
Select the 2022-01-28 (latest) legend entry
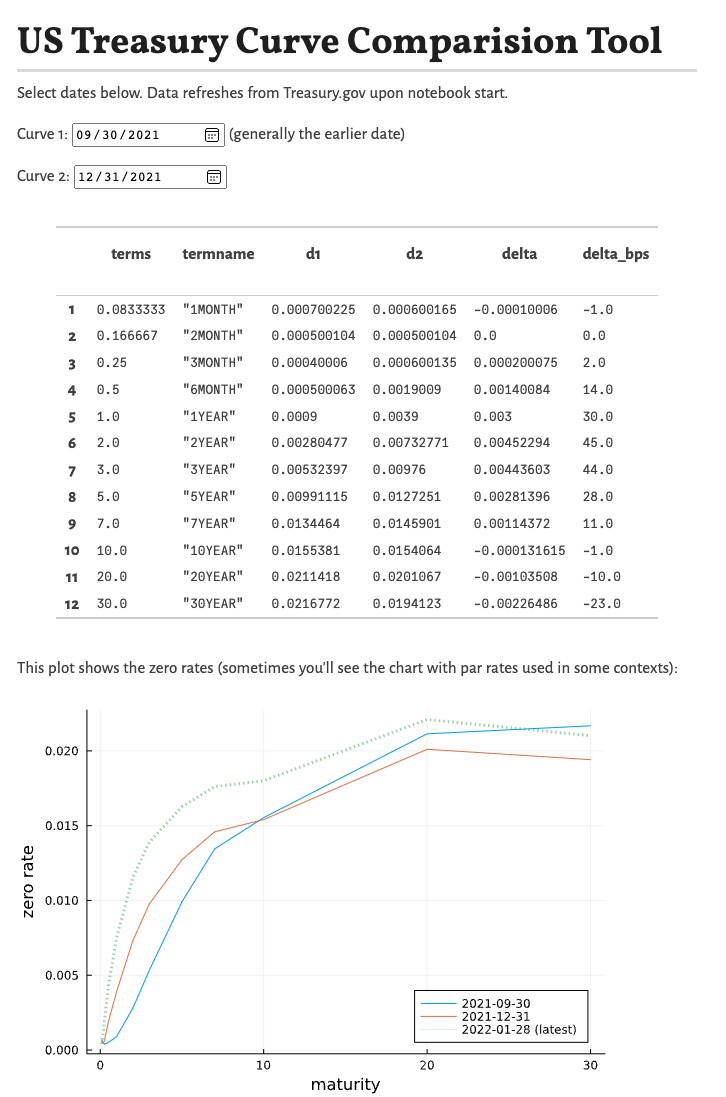coord(518,1029)
